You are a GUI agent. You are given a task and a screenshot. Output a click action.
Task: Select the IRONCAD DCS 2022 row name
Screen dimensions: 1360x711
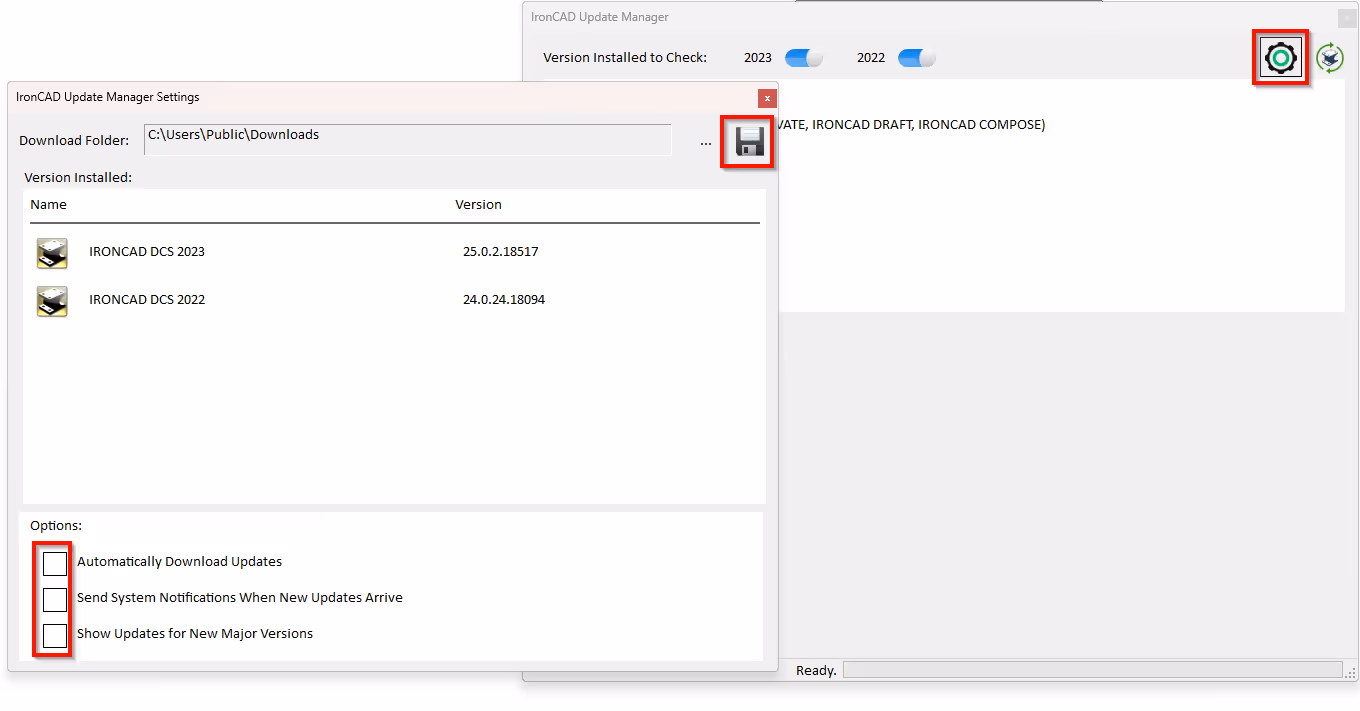click(147, 300)
